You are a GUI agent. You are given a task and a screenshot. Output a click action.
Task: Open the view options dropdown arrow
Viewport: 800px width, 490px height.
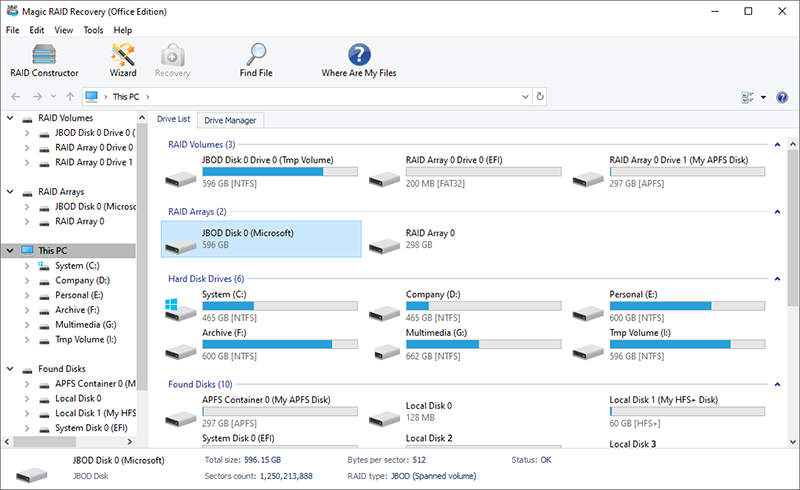tap(763, 97)
